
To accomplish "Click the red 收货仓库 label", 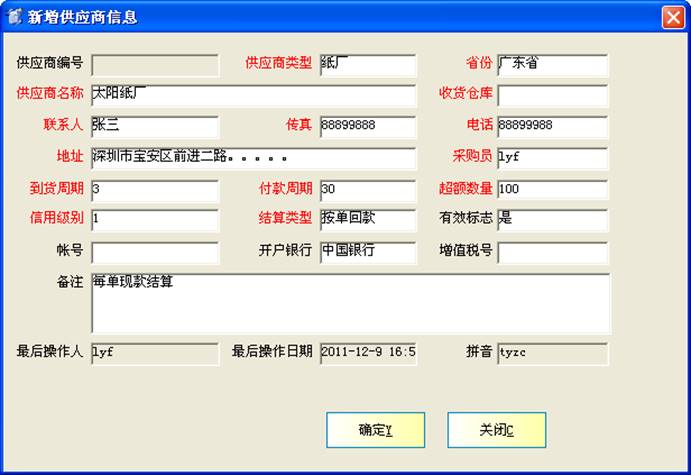I will pyautogui.click(x=466, y=93).
